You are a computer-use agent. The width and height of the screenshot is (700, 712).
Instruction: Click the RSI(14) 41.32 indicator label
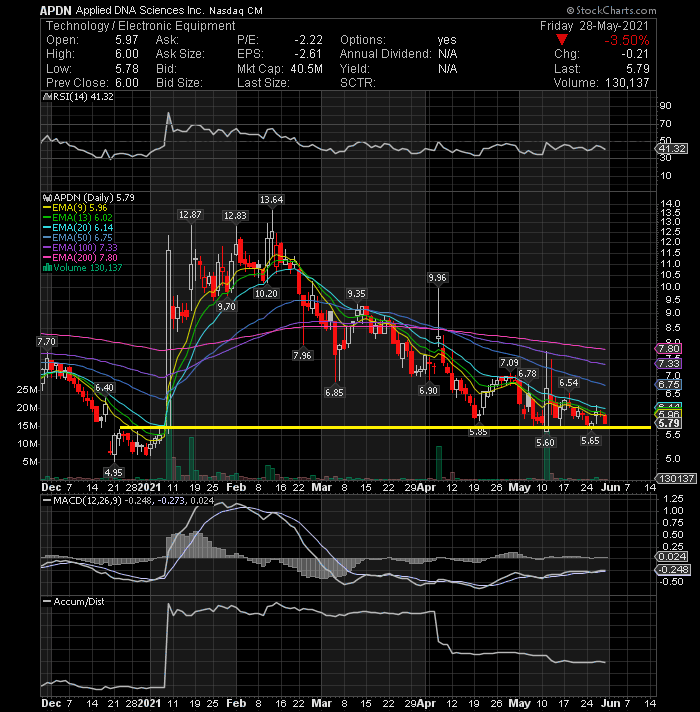(83, 97)
